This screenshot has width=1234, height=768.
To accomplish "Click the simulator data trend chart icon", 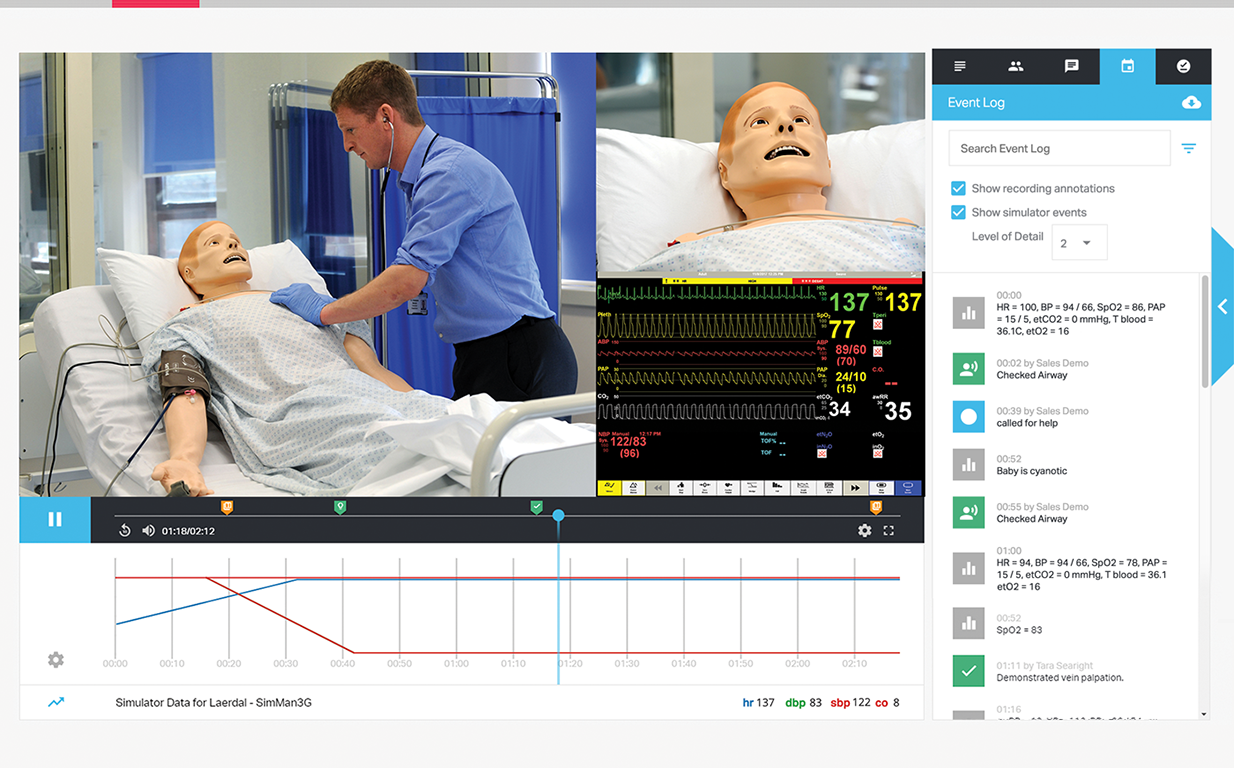I will pos(57,702).
